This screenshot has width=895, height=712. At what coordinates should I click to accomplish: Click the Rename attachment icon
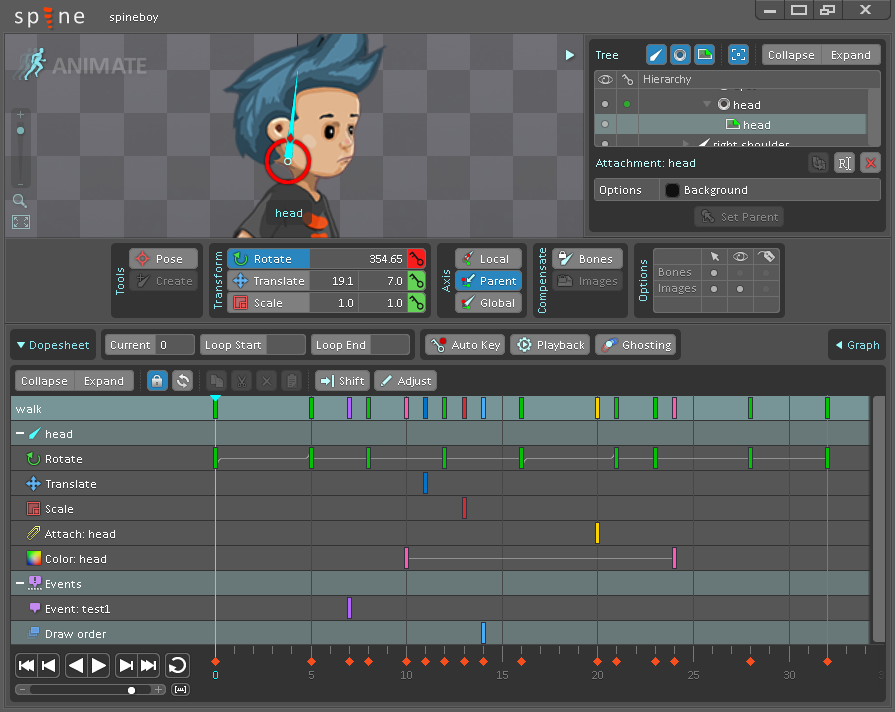click(x=844, y=163)
